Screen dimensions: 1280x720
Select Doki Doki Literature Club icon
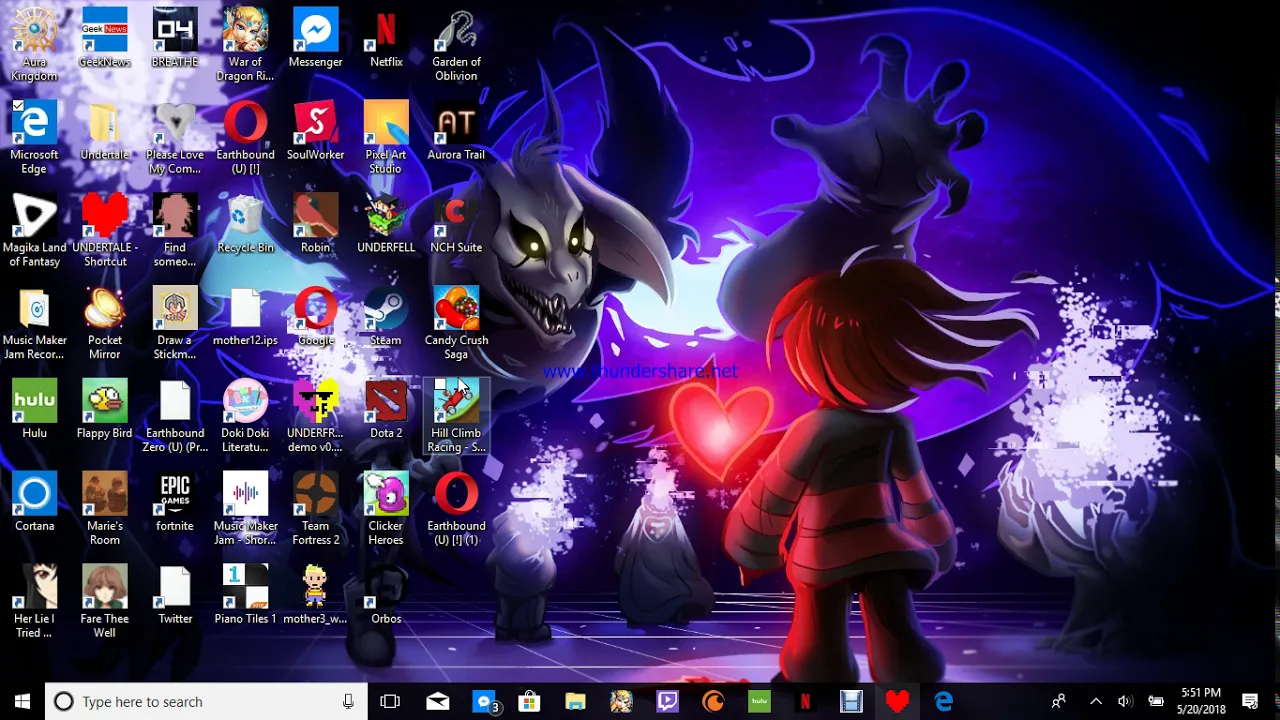(x=245, y=416)
